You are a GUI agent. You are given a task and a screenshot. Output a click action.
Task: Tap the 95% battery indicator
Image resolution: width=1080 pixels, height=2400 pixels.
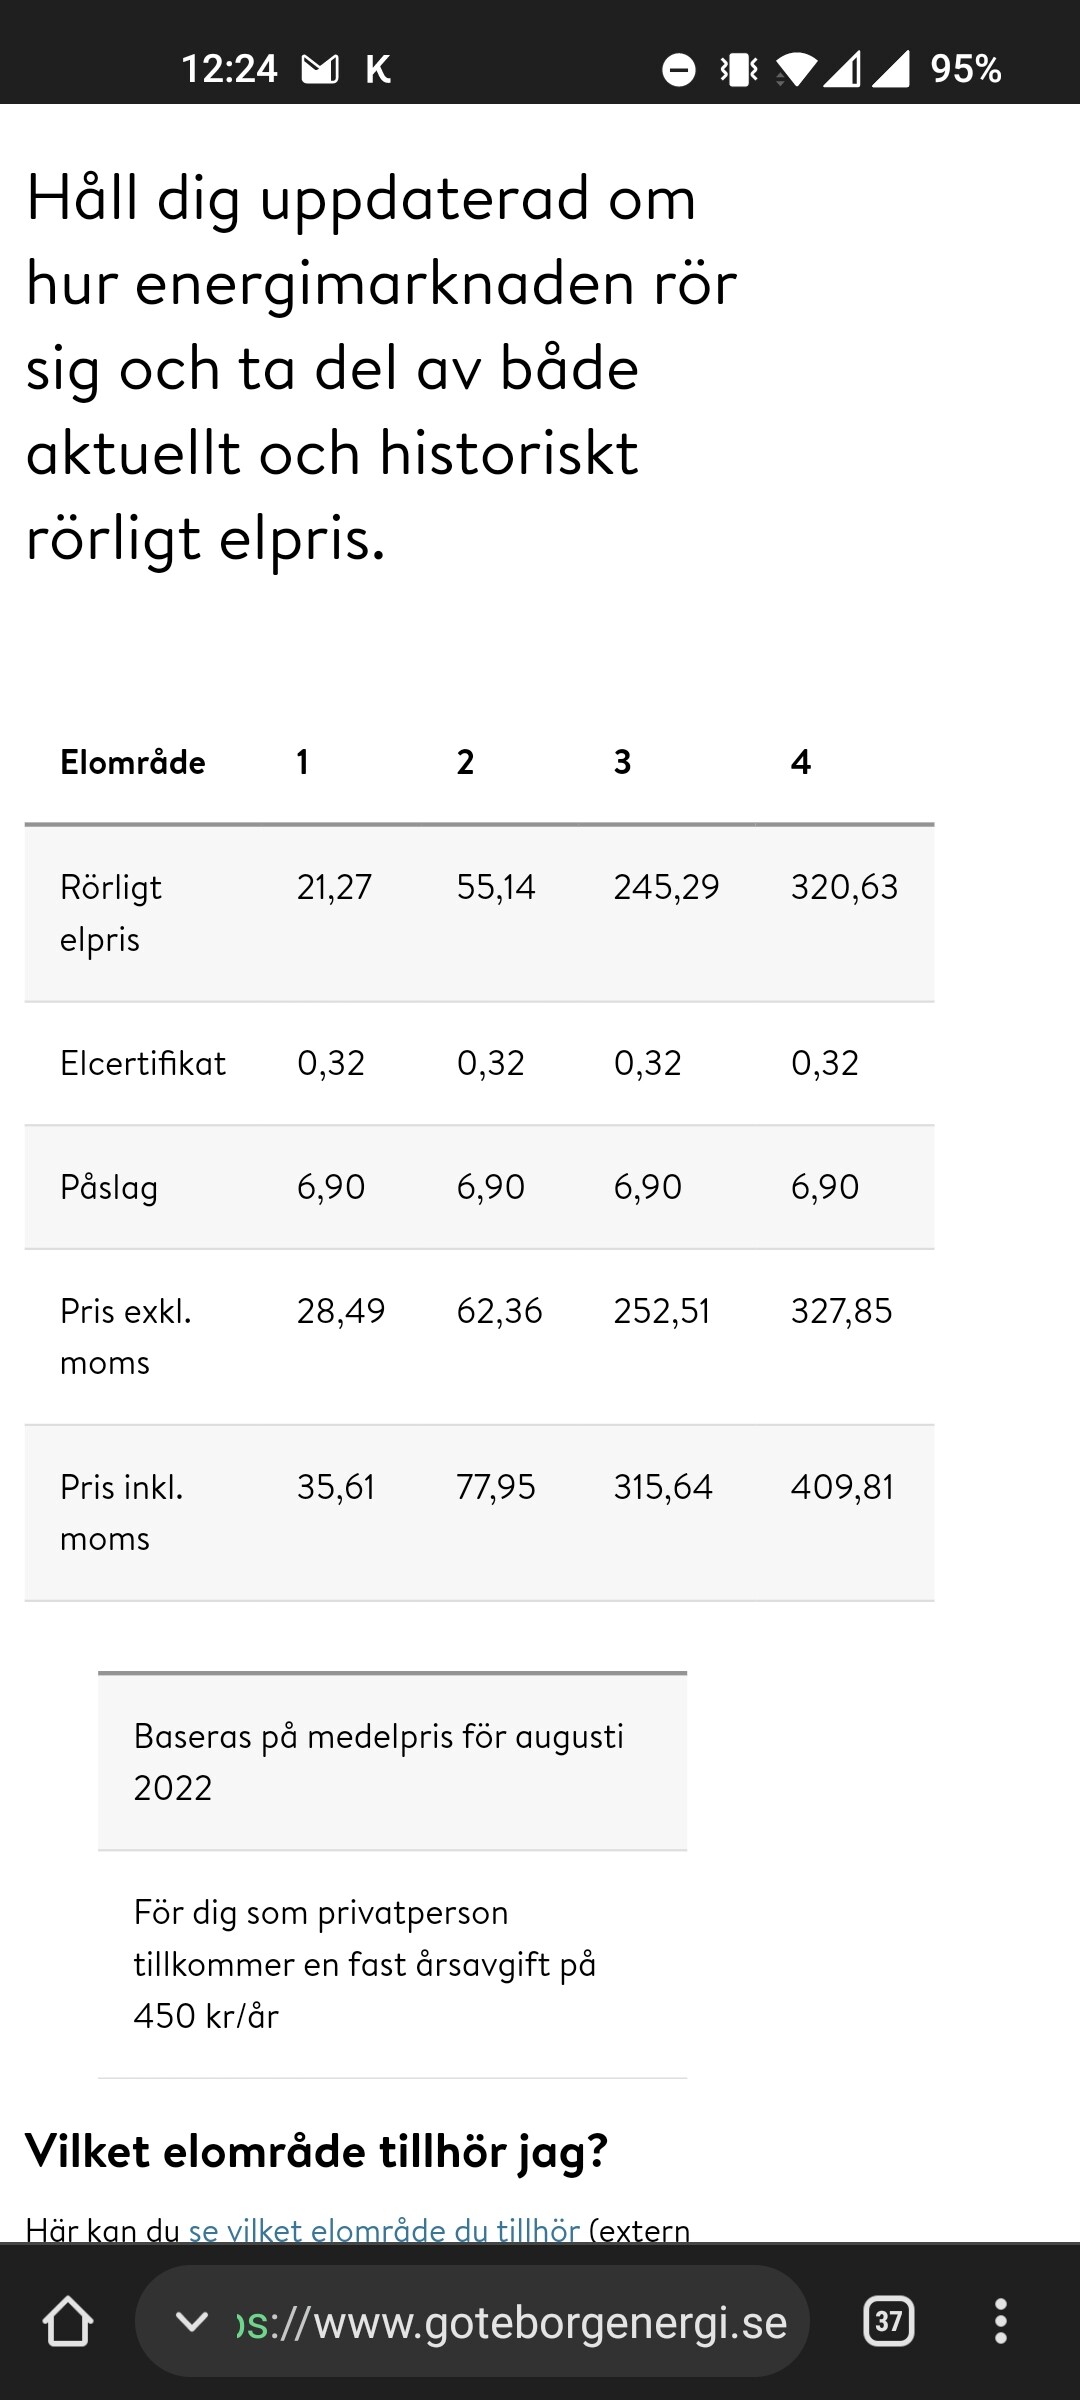point(965,69)
